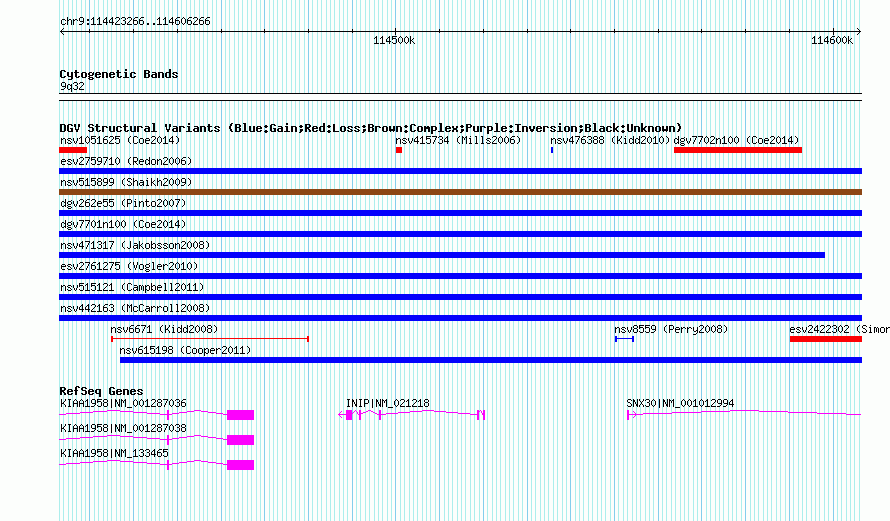This screenshot has width=890, height=521.
Task: Click the nsv615198 (Cooper2011) label
Action: click(185, 350)
